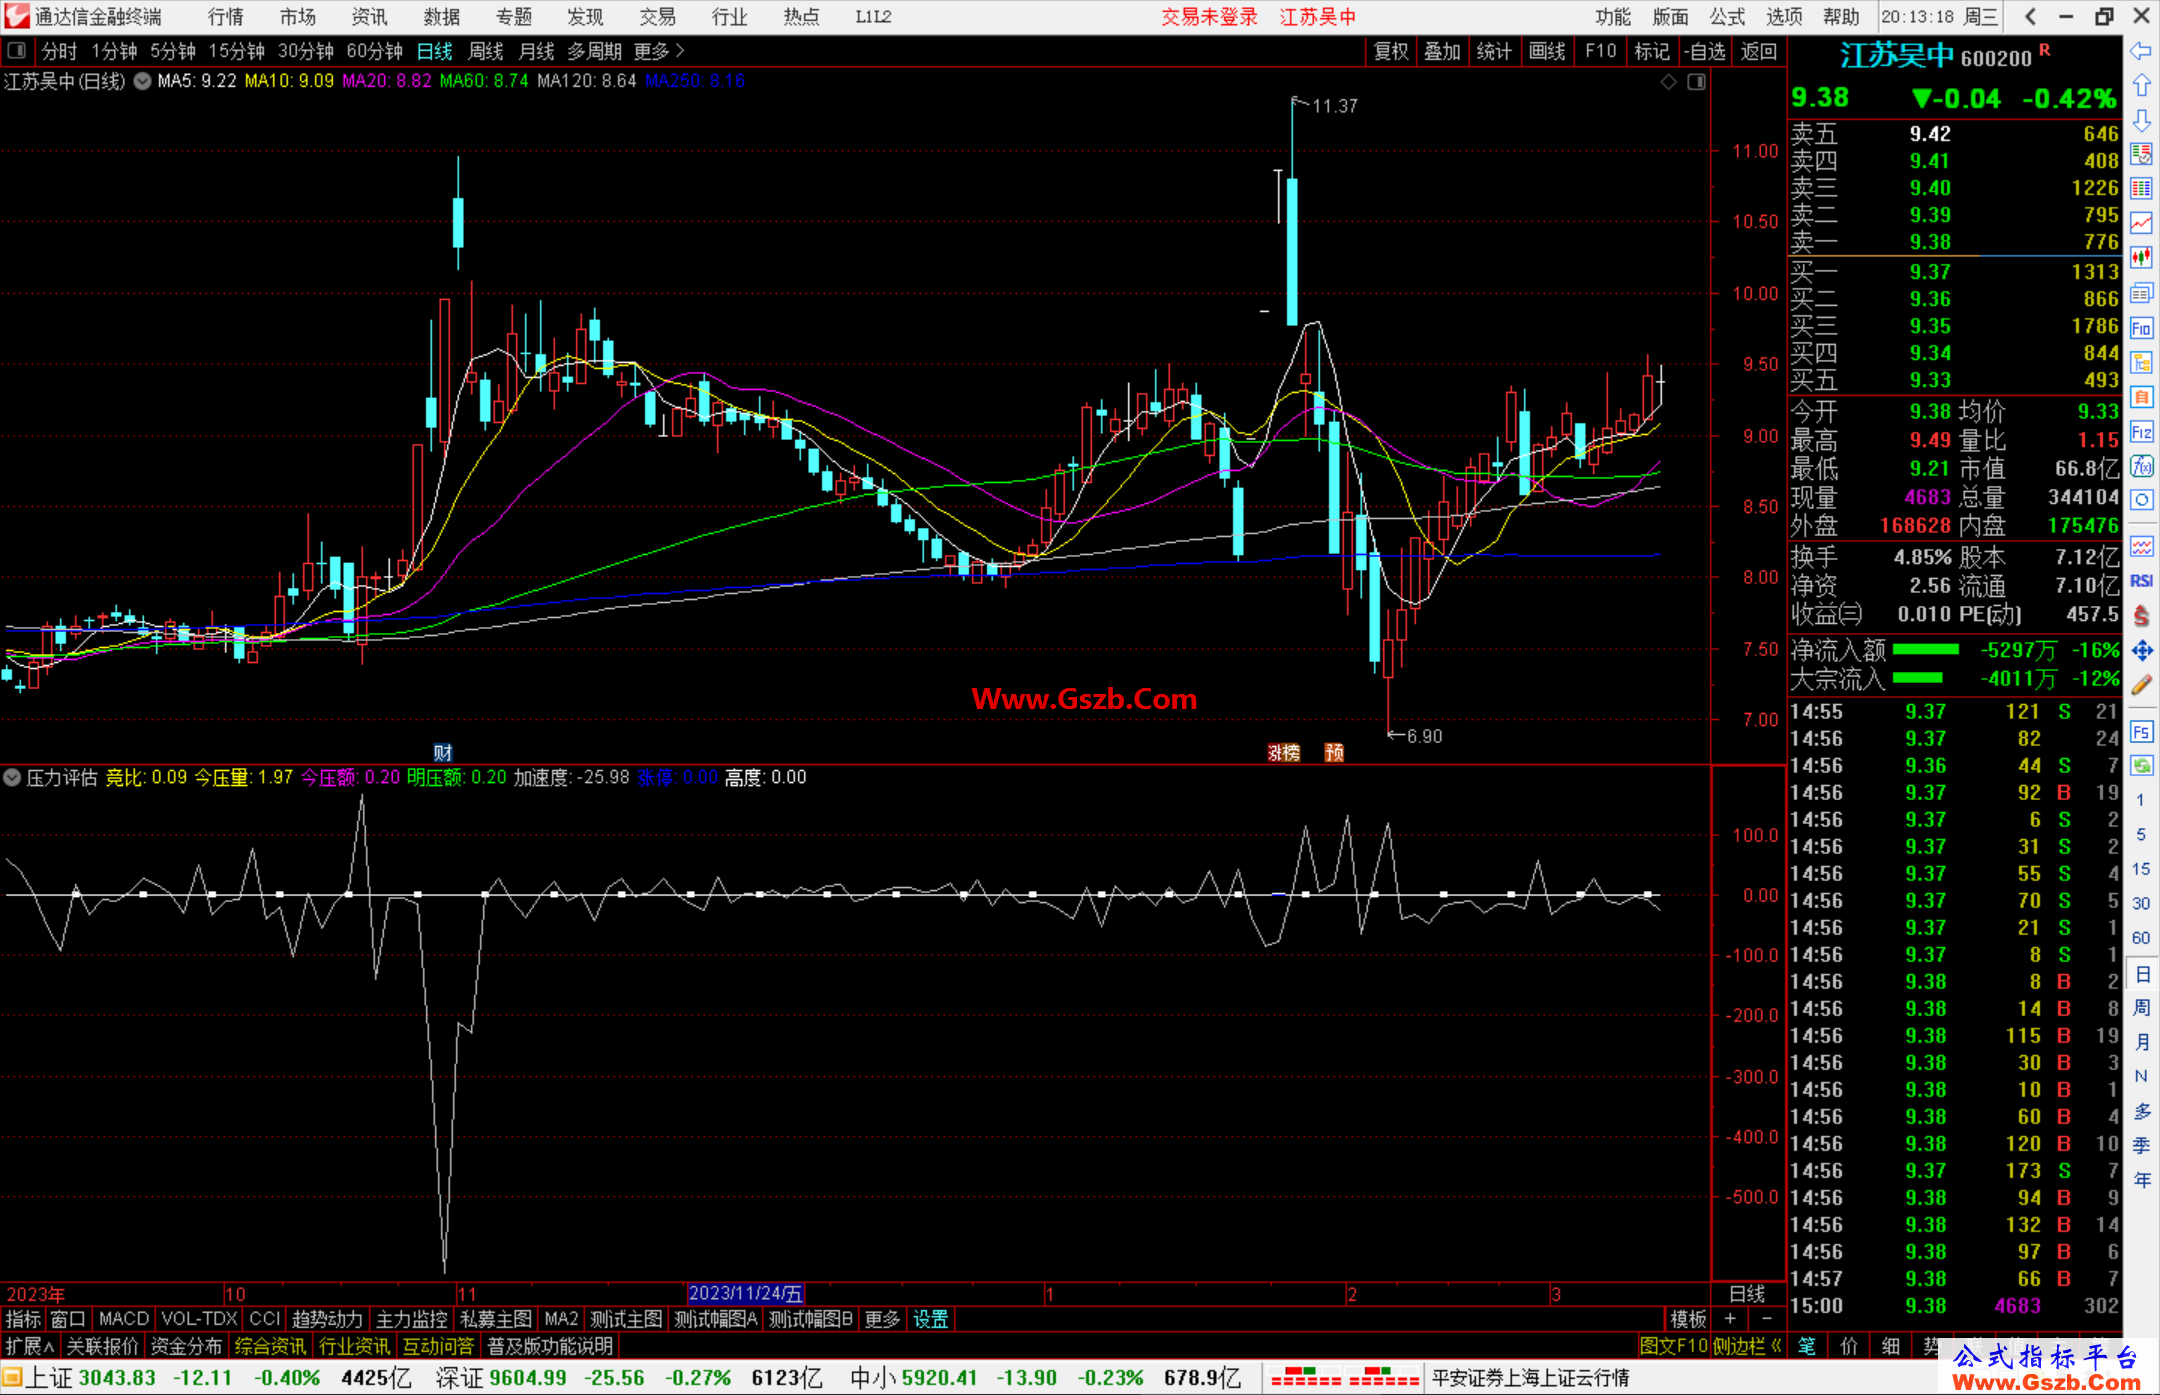Click the red S arrow sidebar icon
This screenshot has width=2160, height=1395.
2141,616
